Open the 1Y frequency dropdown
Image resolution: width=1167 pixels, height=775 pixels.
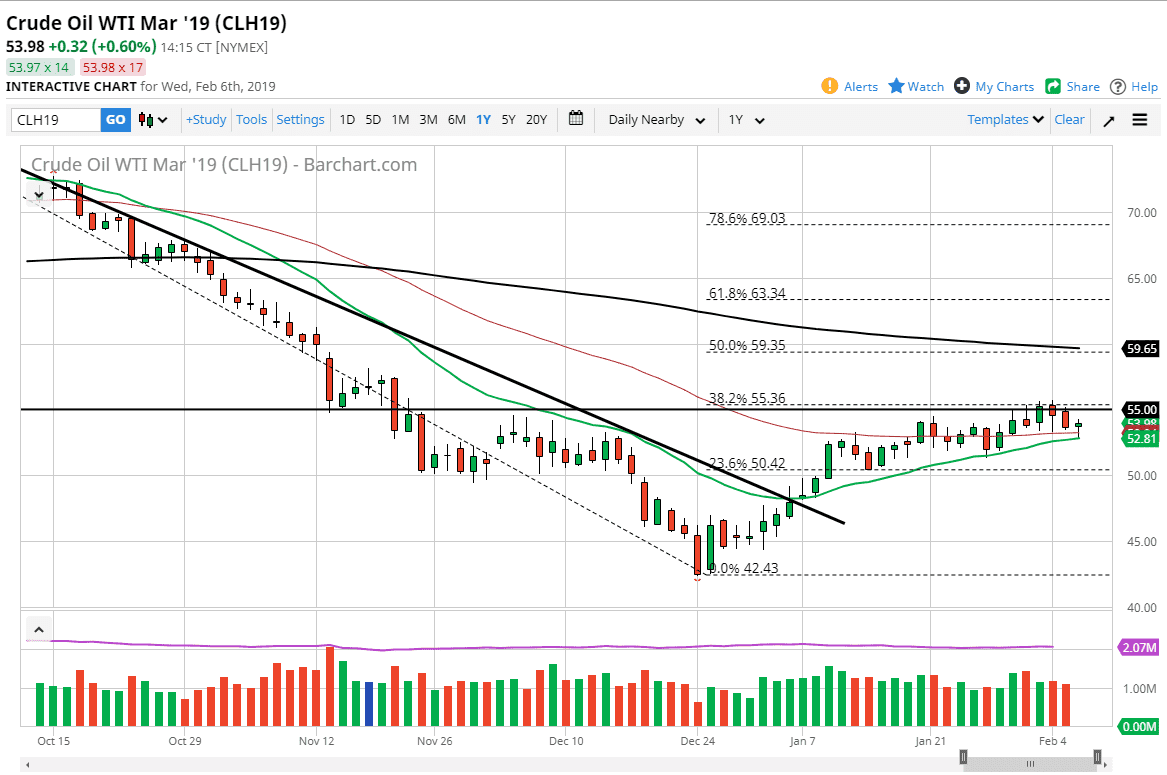tap(748, 119)
